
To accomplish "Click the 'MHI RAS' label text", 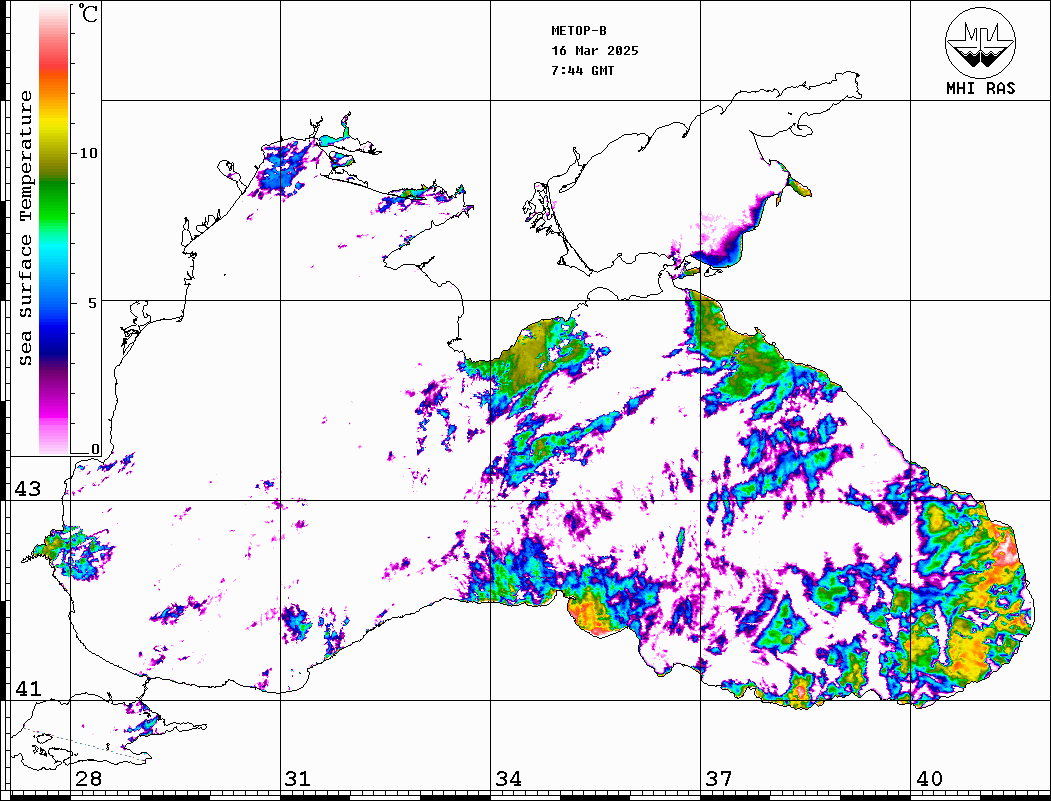I will [x=981, y=88].
